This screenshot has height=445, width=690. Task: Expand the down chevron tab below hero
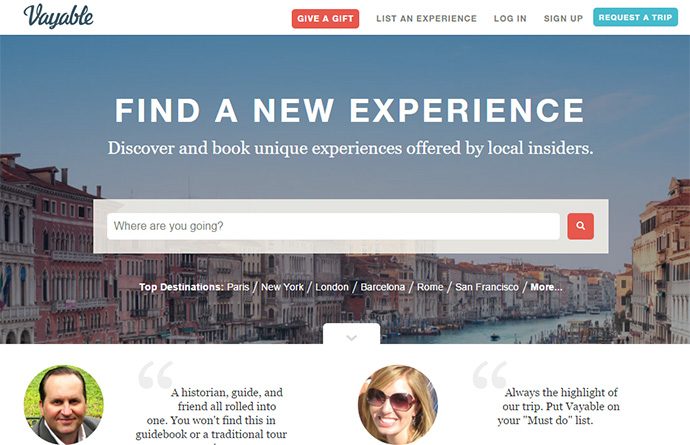(x=351, y=334)
